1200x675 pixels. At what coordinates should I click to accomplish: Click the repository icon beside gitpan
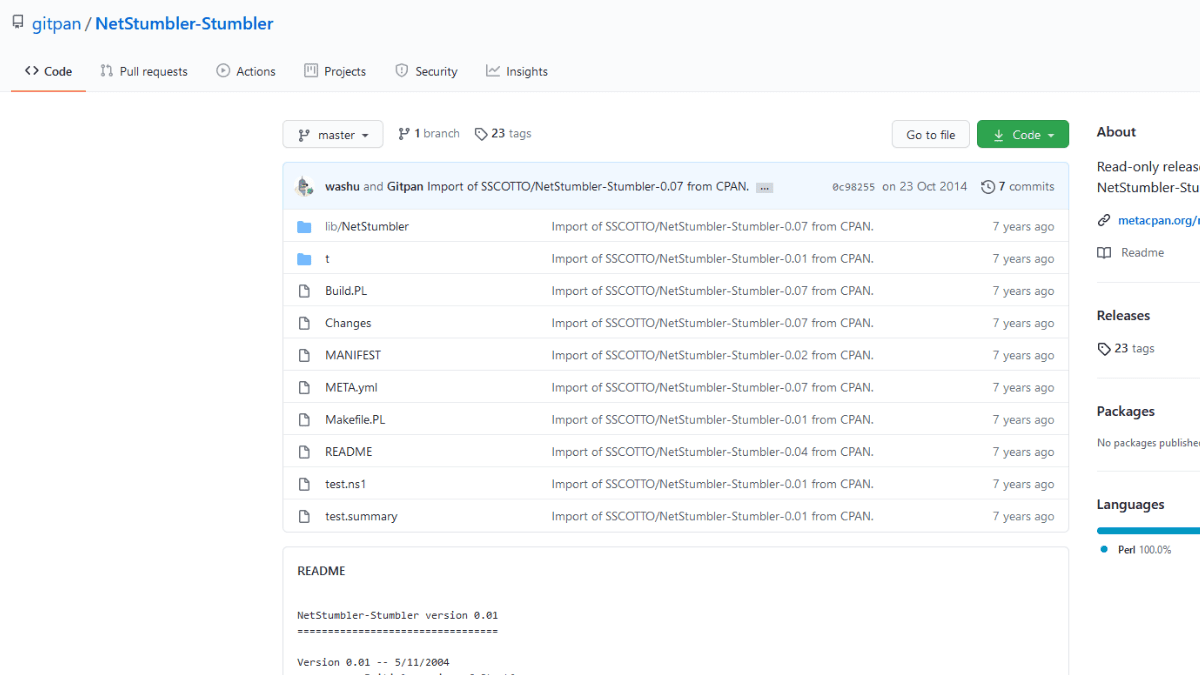(17, 23)
